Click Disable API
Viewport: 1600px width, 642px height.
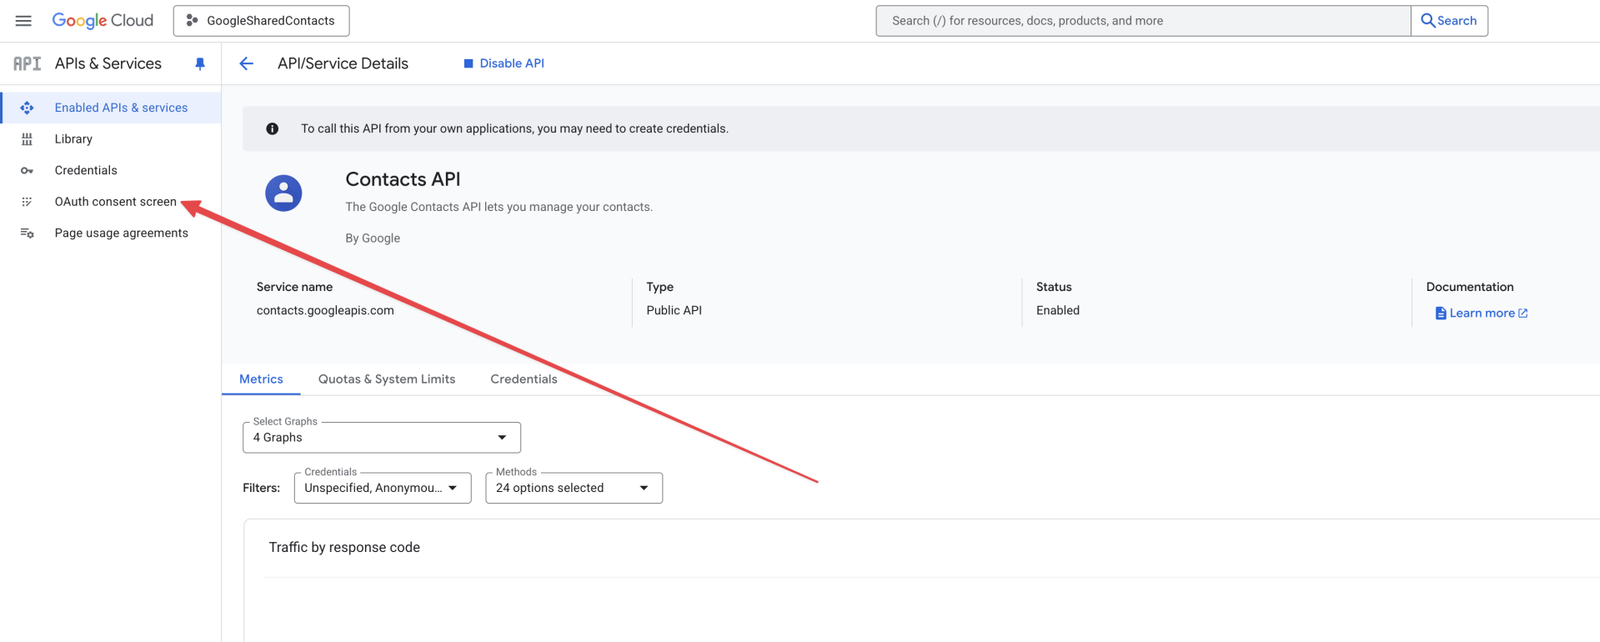(504, 63)
